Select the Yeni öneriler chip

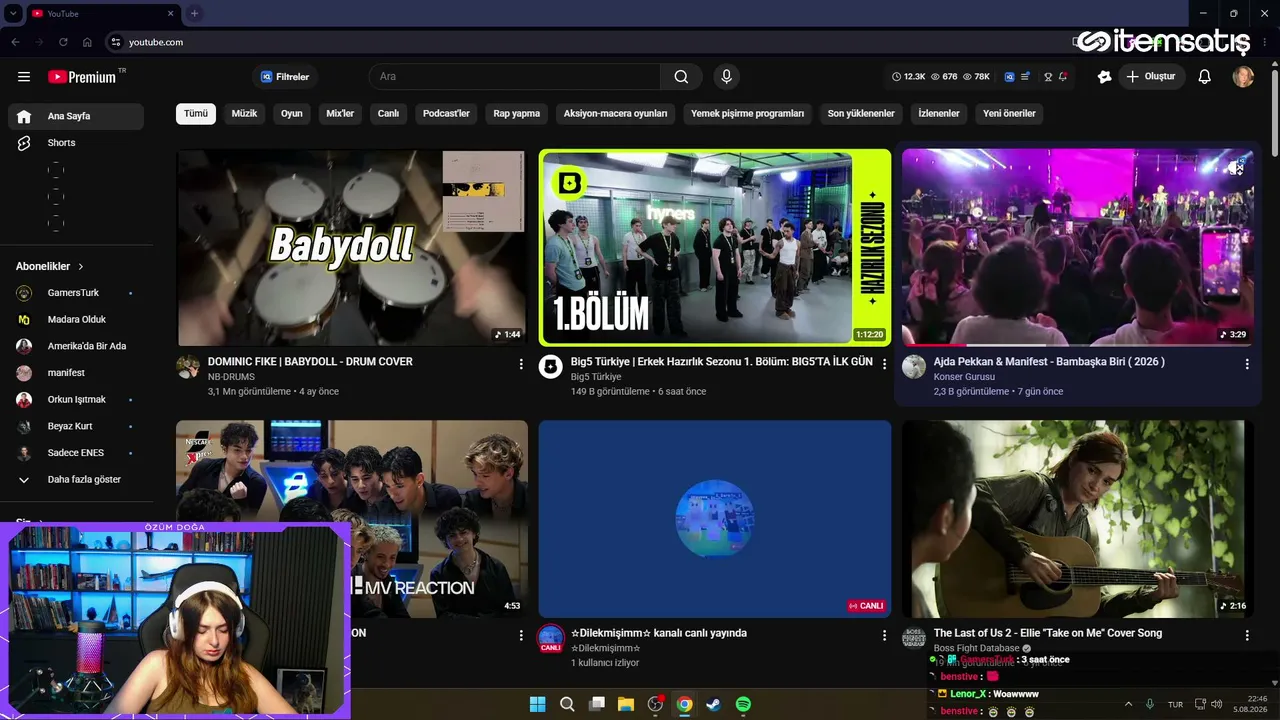[x=1009, y=114]
